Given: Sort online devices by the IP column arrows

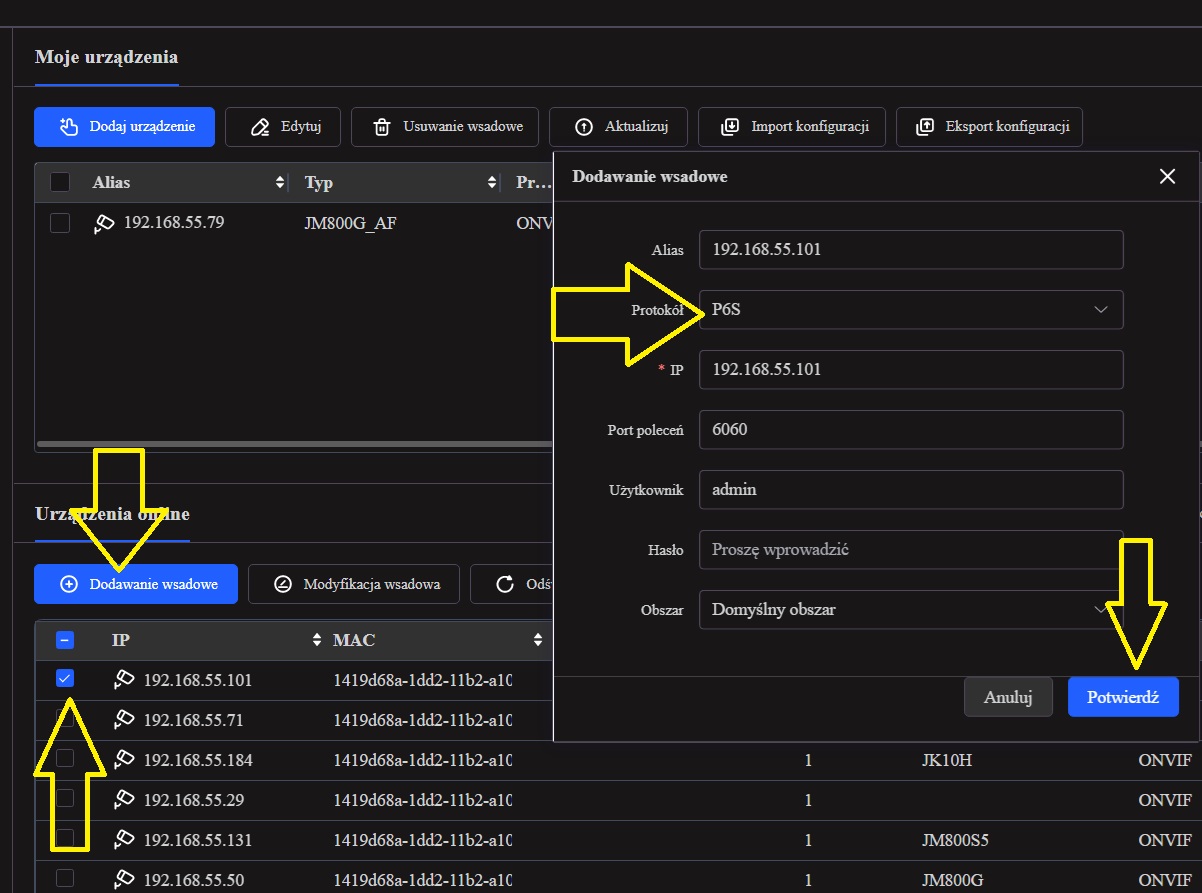Looking at the screenshot, I should 318,640.
